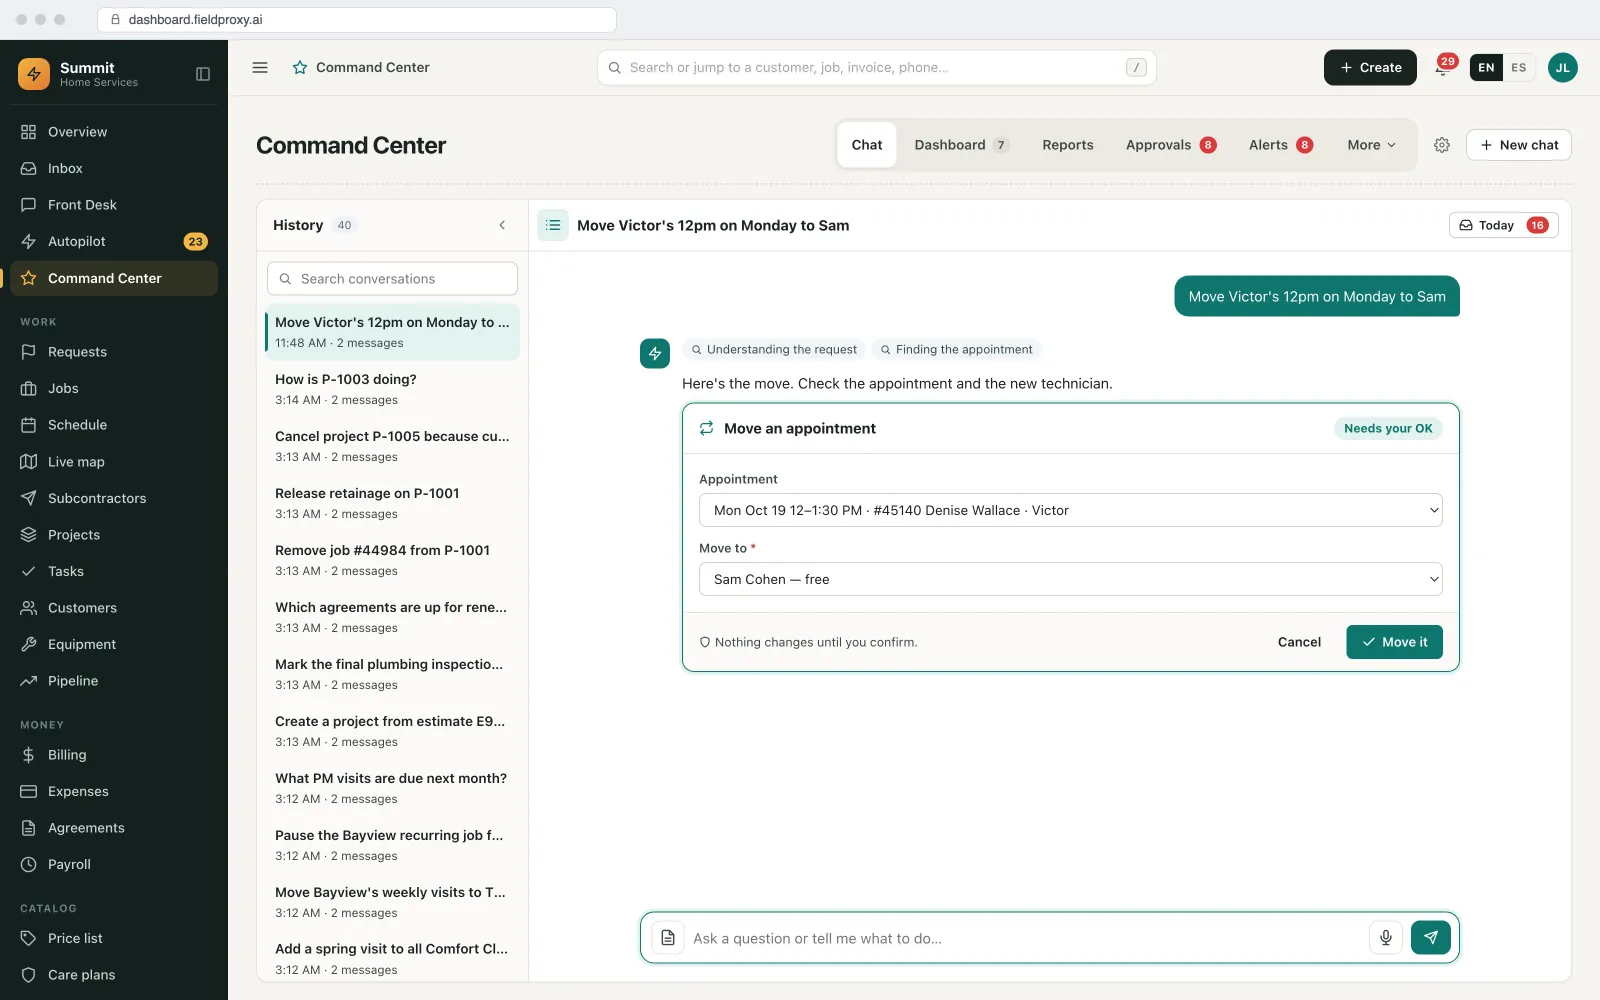1600x1000 pixels.
Task: Cancel the appointment move
Action: tap(1299, 642)
